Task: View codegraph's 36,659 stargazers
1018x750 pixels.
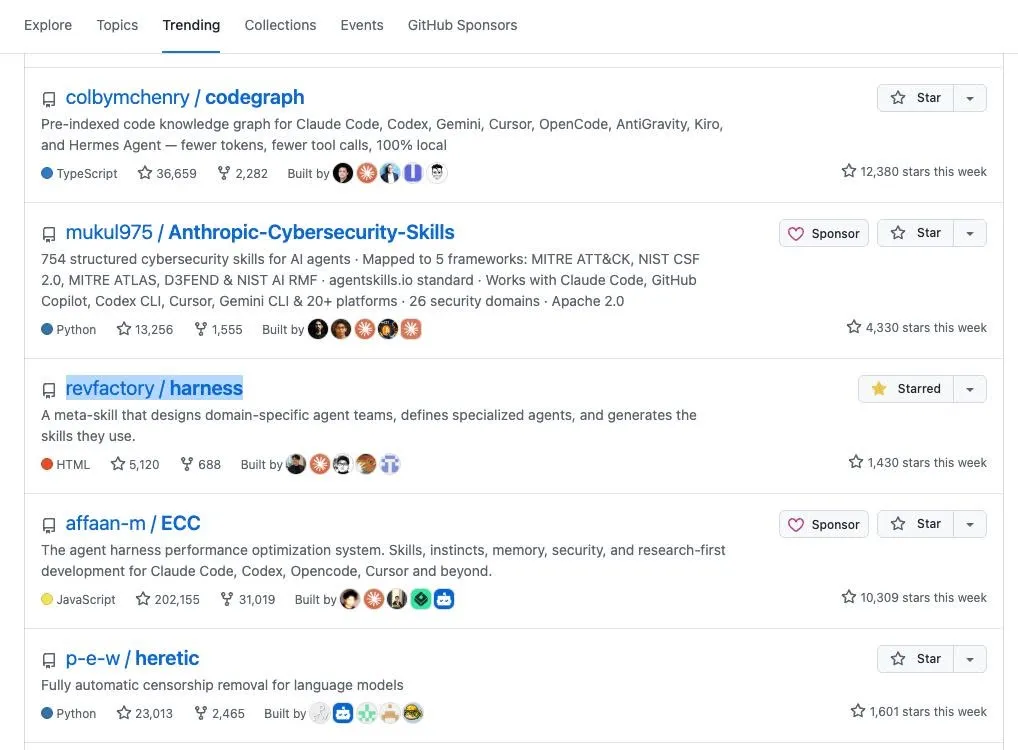Action: [167, 173]
